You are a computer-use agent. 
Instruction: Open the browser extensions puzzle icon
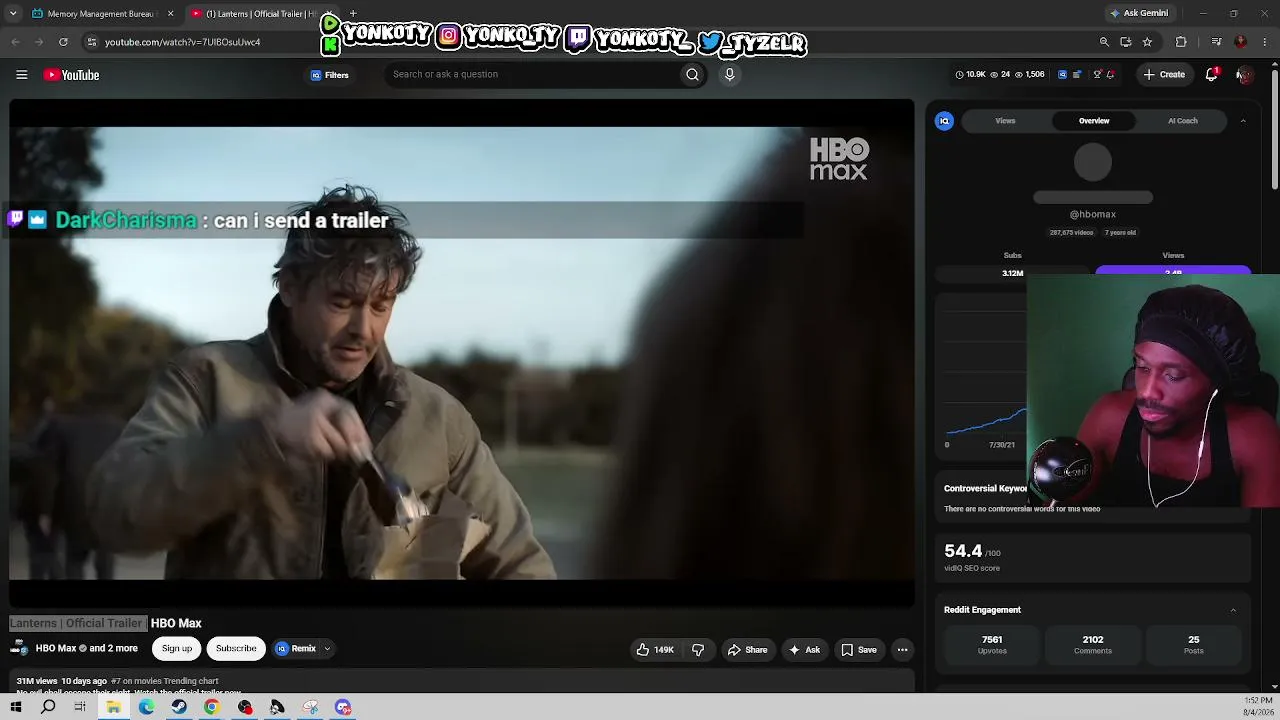(1181, 42)
